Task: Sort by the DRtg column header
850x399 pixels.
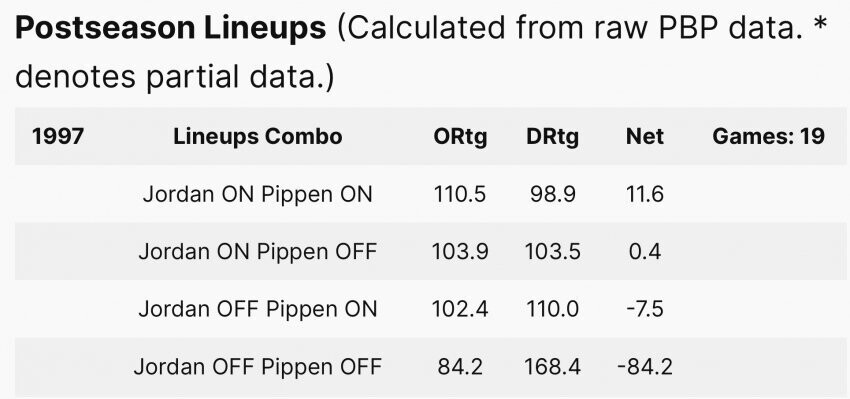Action: click(x=552, y=137)
